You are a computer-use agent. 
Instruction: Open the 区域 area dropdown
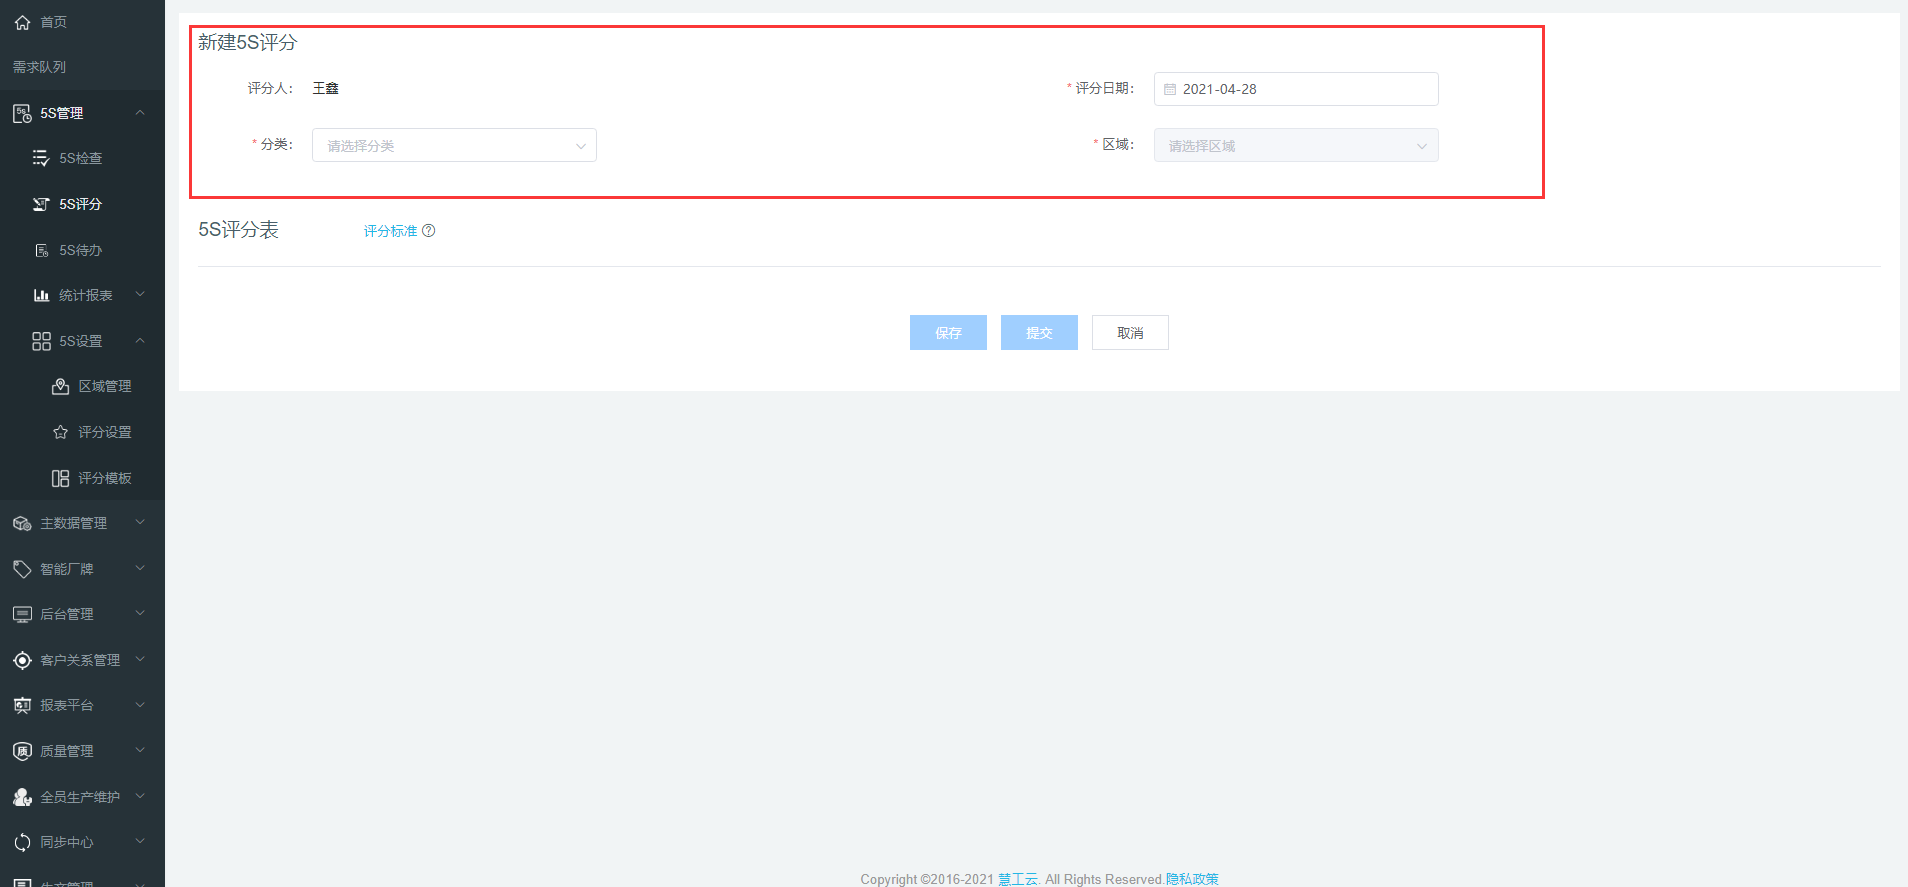[x=1295, y=146]
